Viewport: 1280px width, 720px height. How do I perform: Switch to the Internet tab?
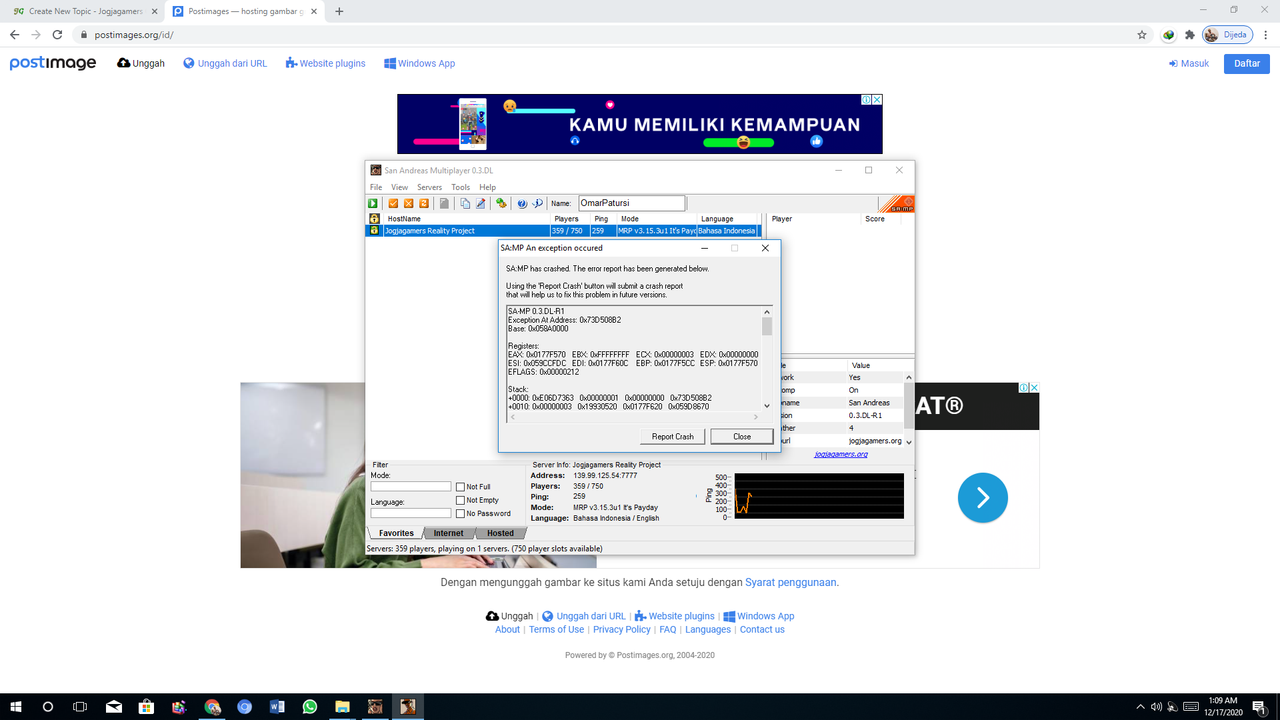(x=448, y=533)
